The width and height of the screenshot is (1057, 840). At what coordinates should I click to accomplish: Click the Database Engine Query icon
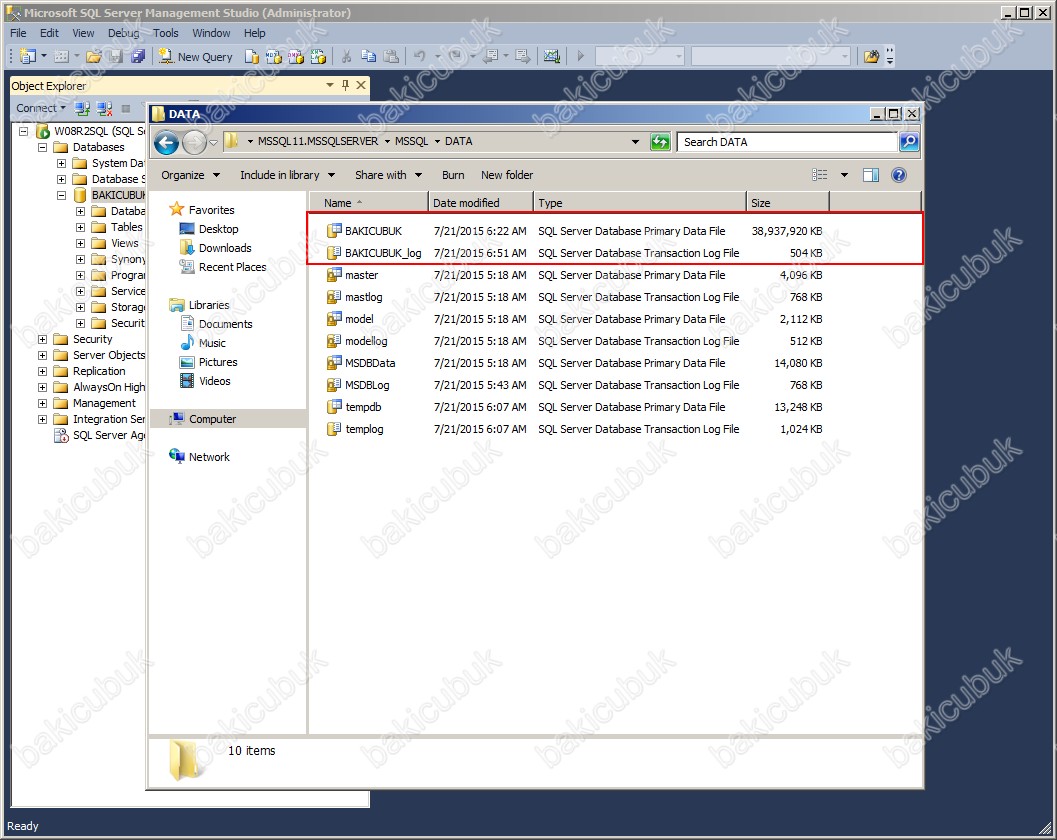[x=251, y=57]
